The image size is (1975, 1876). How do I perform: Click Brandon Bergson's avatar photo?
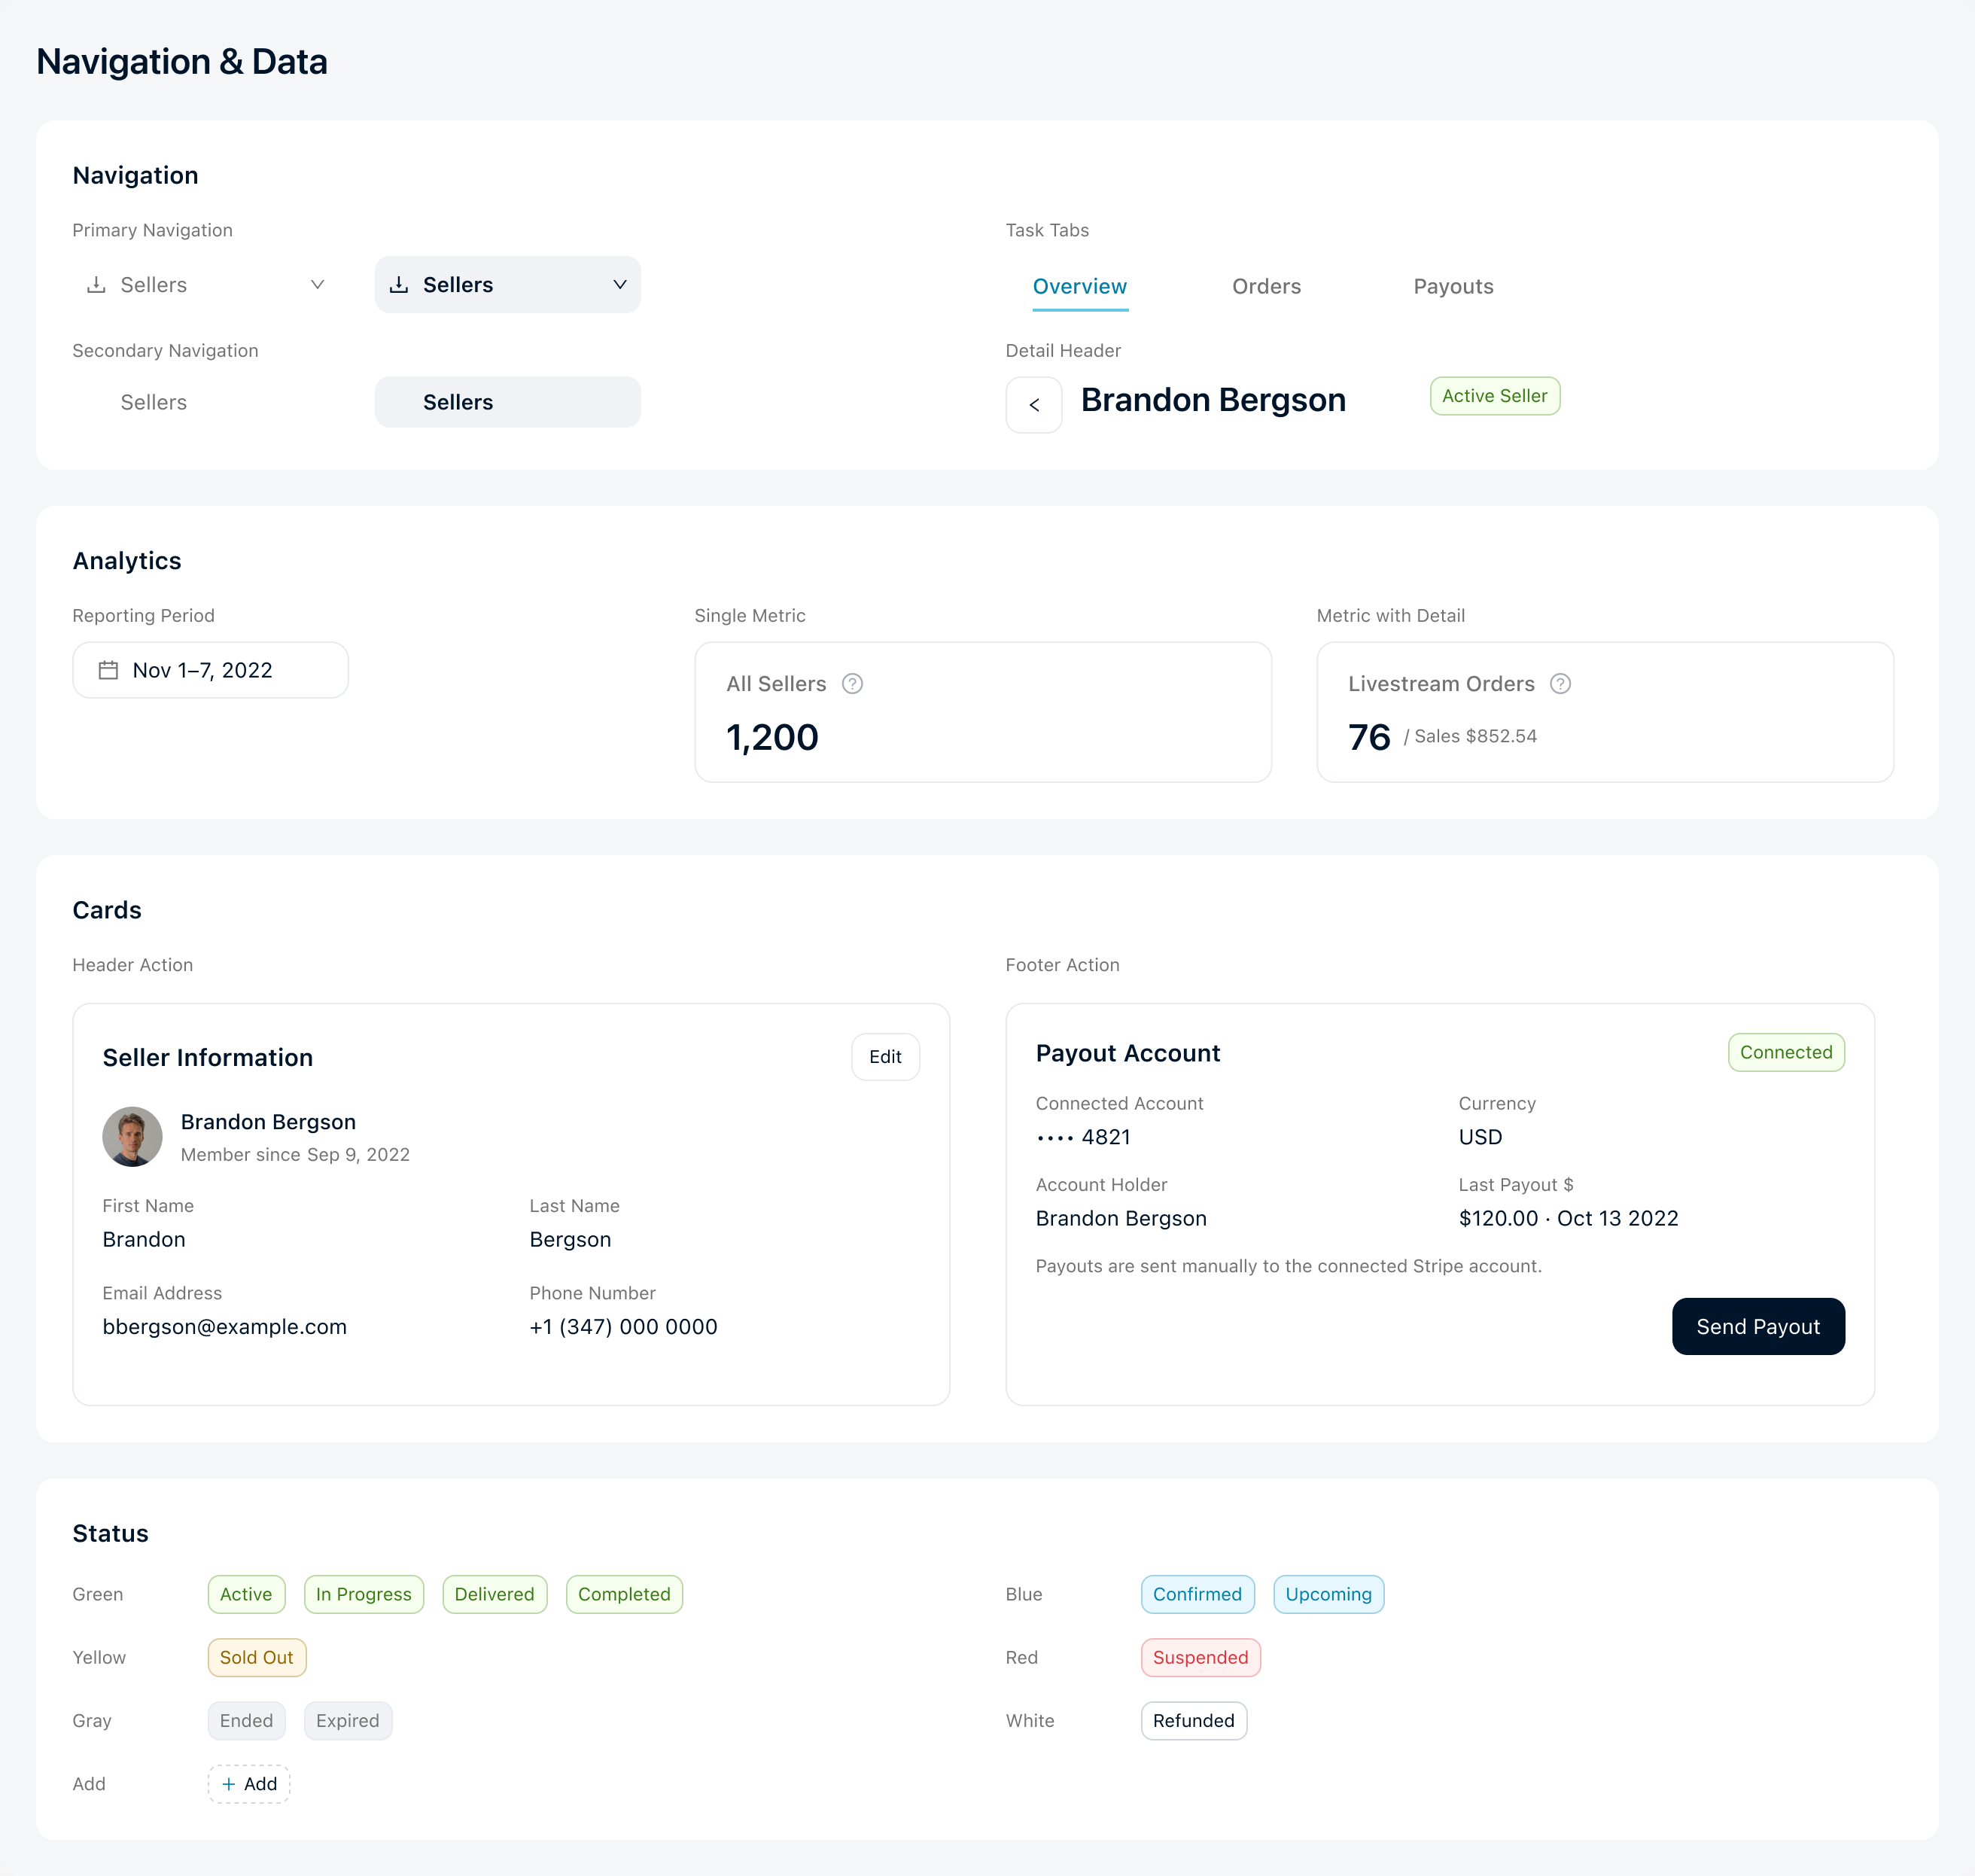tap(132, 1136)
